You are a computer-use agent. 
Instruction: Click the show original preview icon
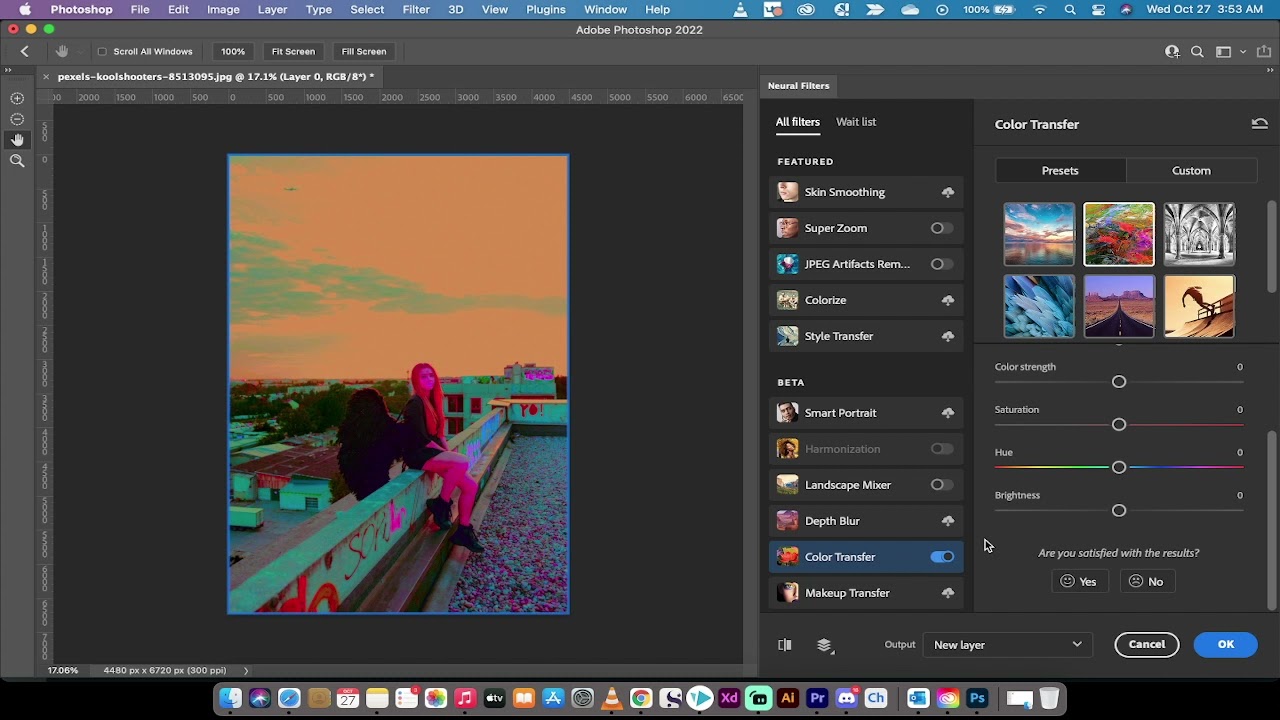(785, 645)
